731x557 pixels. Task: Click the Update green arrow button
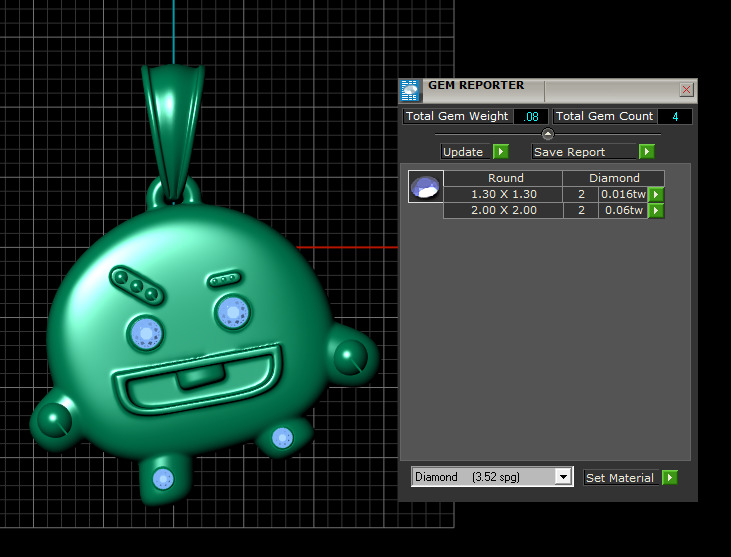[x=501, y=151]
